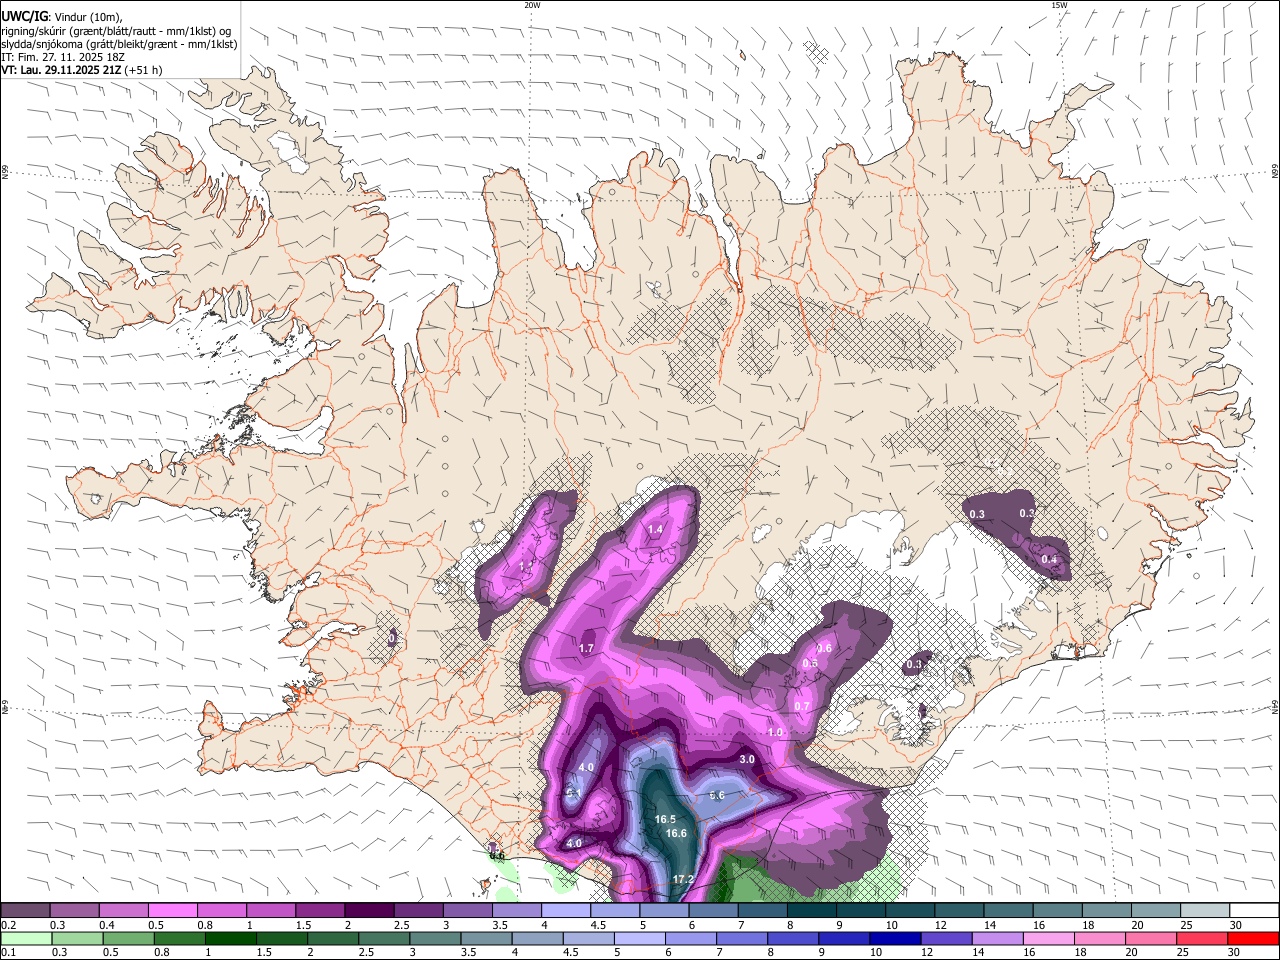Viewport: 1280px width, 960px height.
Task: Pick the pink lower swatch above 16
Action: [1049, 938]
